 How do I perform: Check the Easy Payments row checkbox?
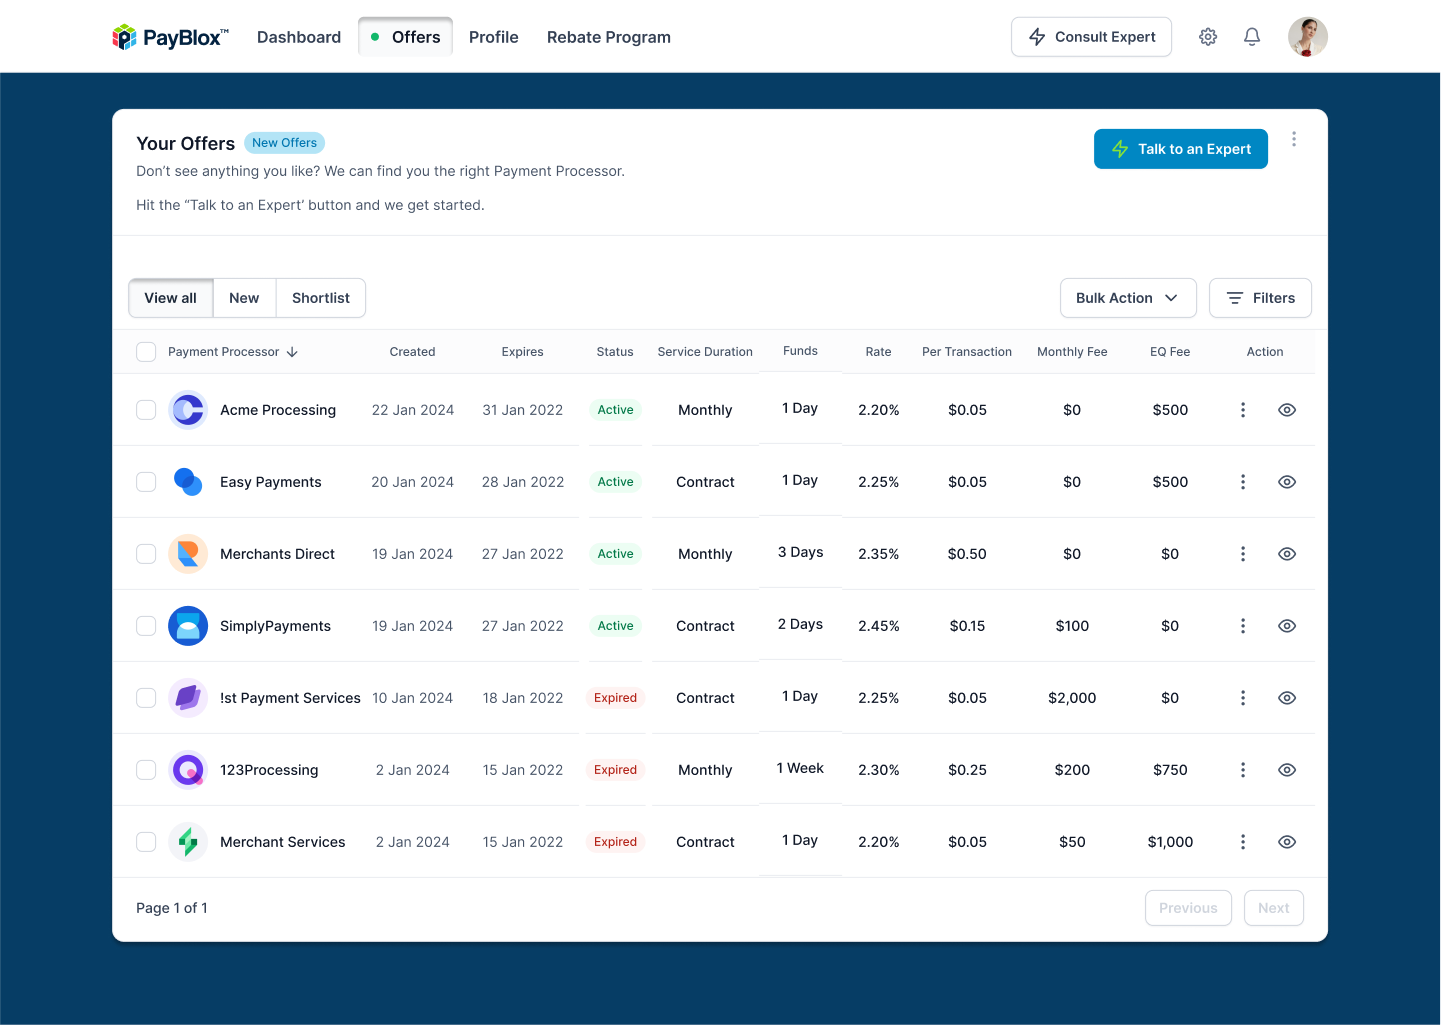(146, 482)
